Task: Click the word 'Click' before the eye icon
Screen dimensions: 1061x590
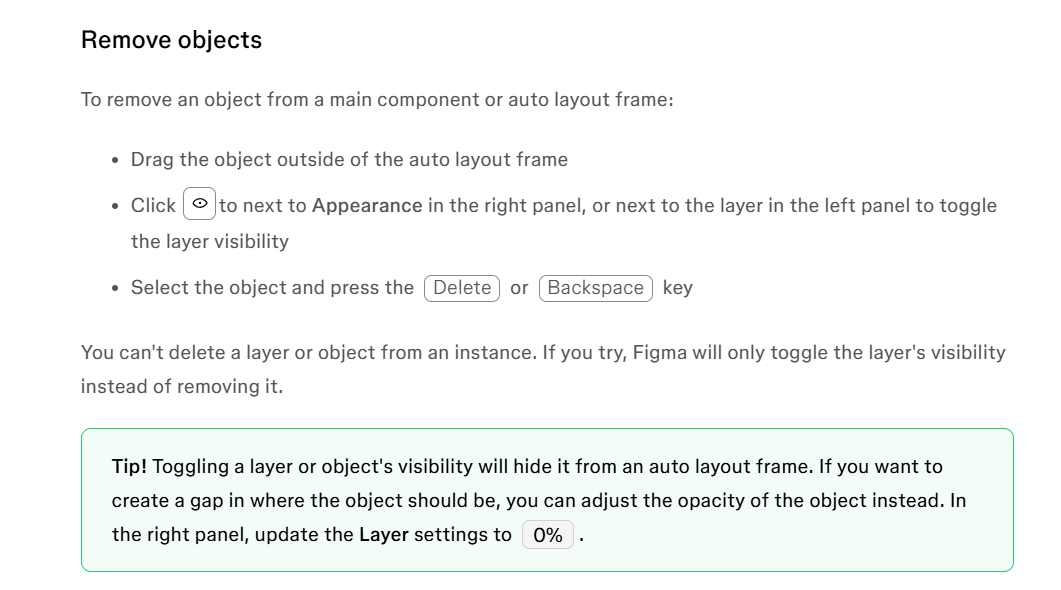Action: [154, 206]
